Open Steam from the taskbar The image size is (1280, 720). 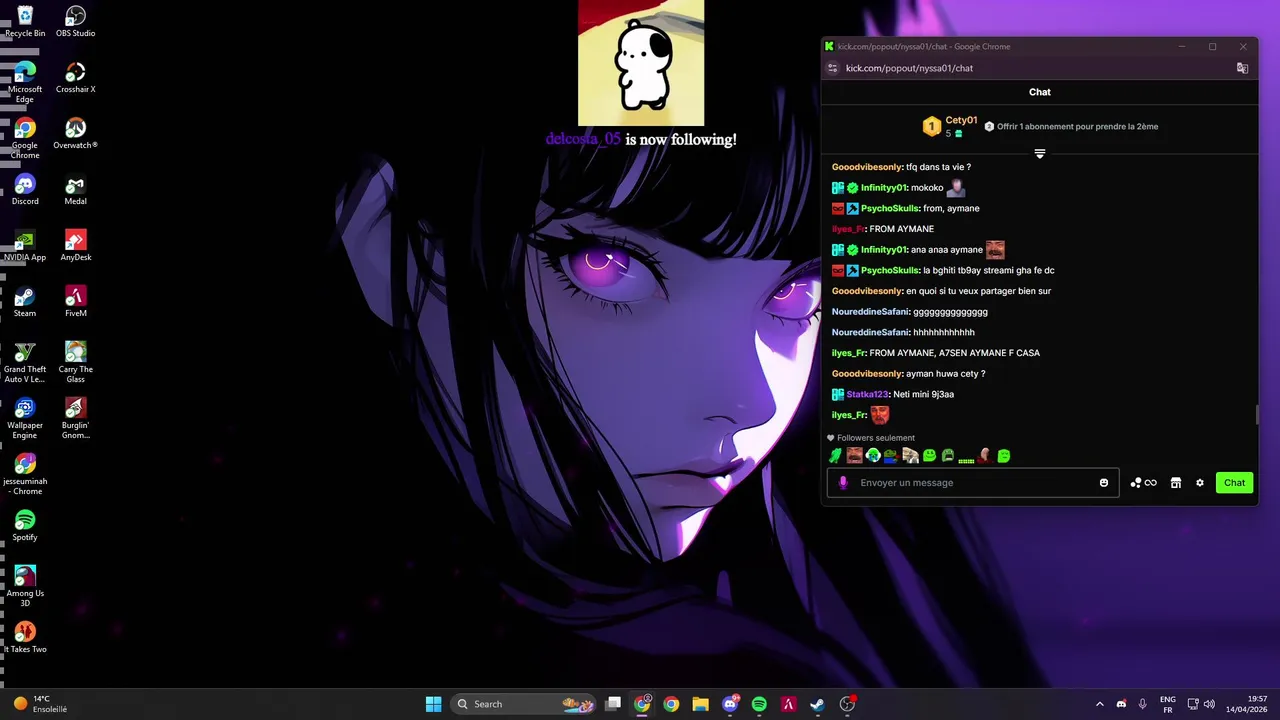click(x=817, y=704)
